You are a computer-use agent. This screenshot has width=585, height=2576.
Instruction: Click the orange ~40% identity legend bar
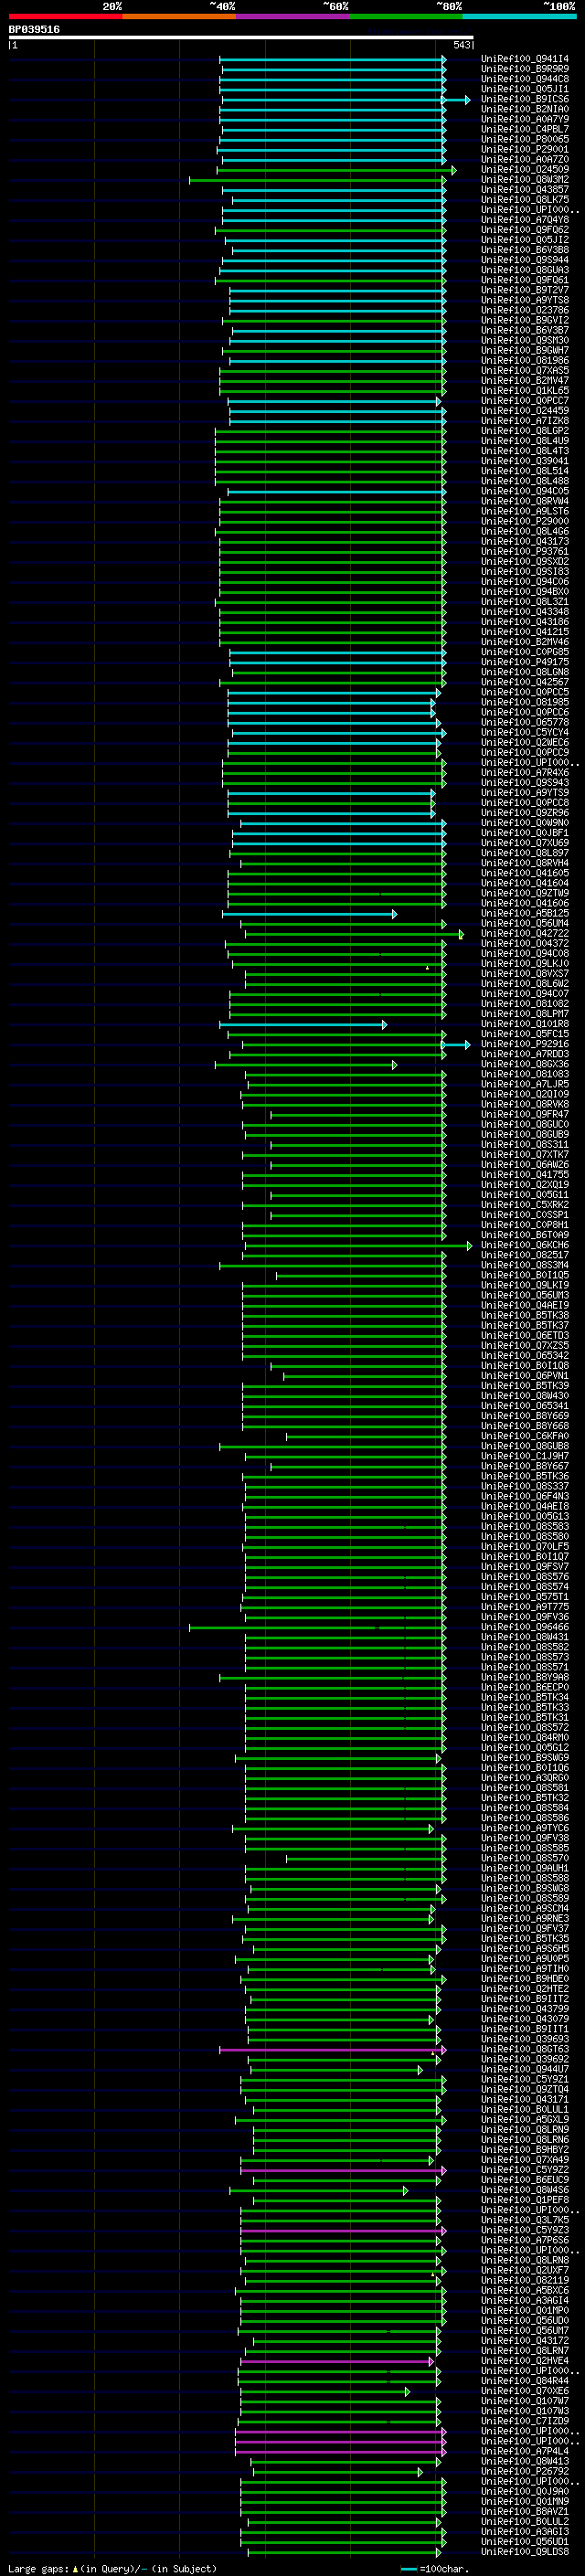pos(179,17)
